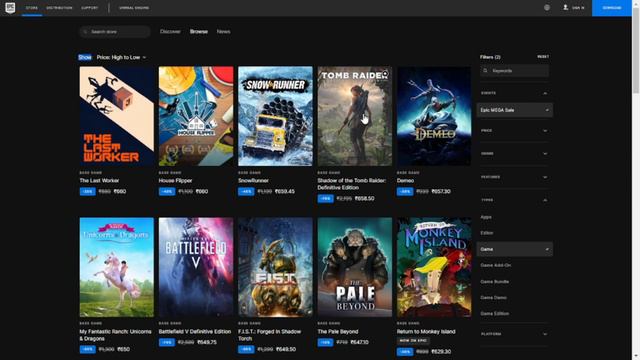Click The Pale Beyond title text
This screenshot has width=640, height=360.
(338, 331)
